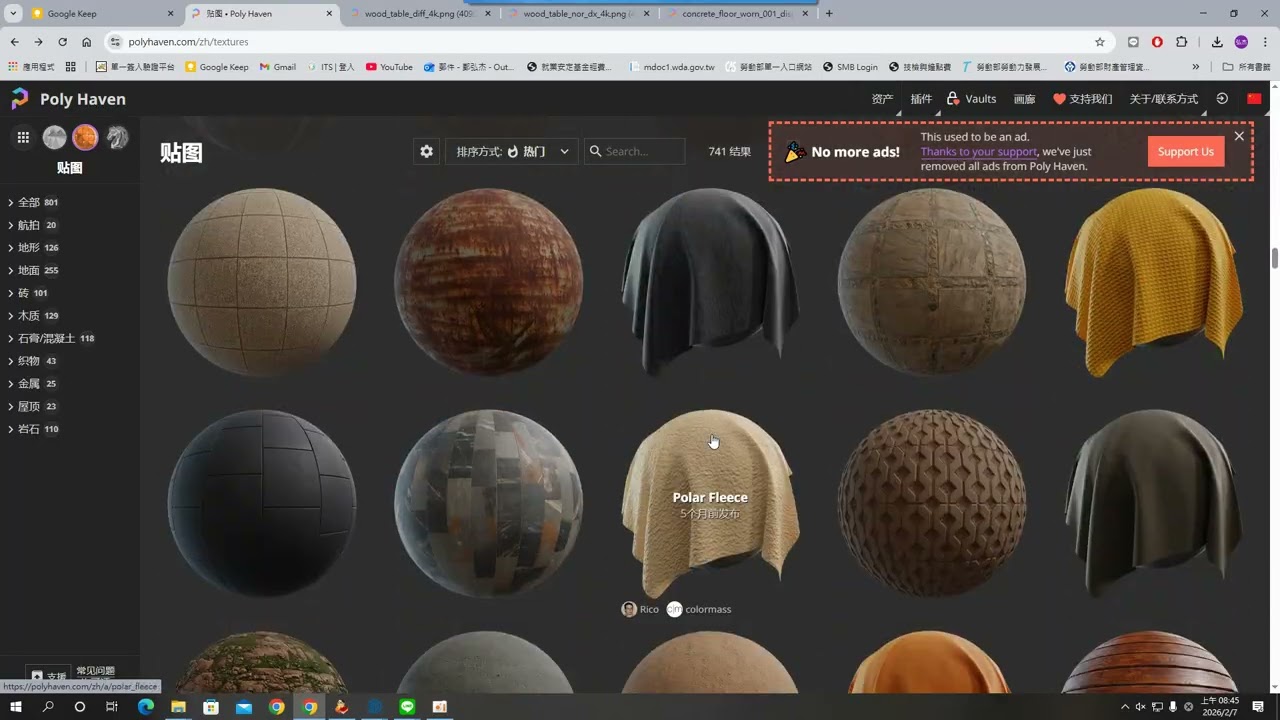Open the Vaults menu item
This screenshot has height=720, width=1280.
pyautogui.click(x=972, y=99)
